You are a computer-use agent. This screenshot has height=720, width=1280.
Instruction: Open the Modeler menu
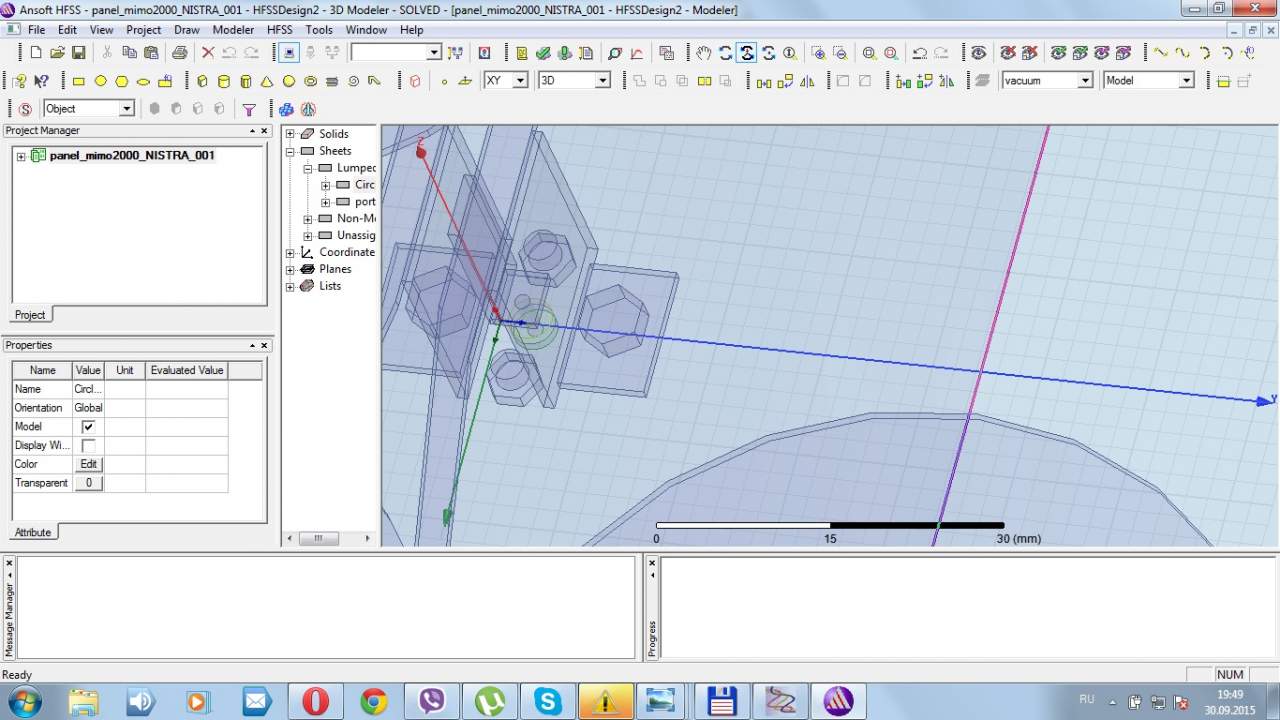coord(233,30)
